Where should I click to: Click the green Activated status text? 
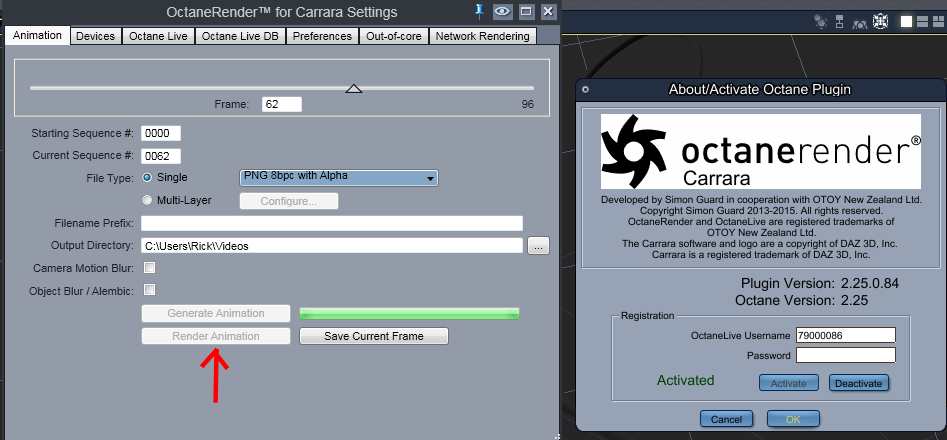coord(685,380)
